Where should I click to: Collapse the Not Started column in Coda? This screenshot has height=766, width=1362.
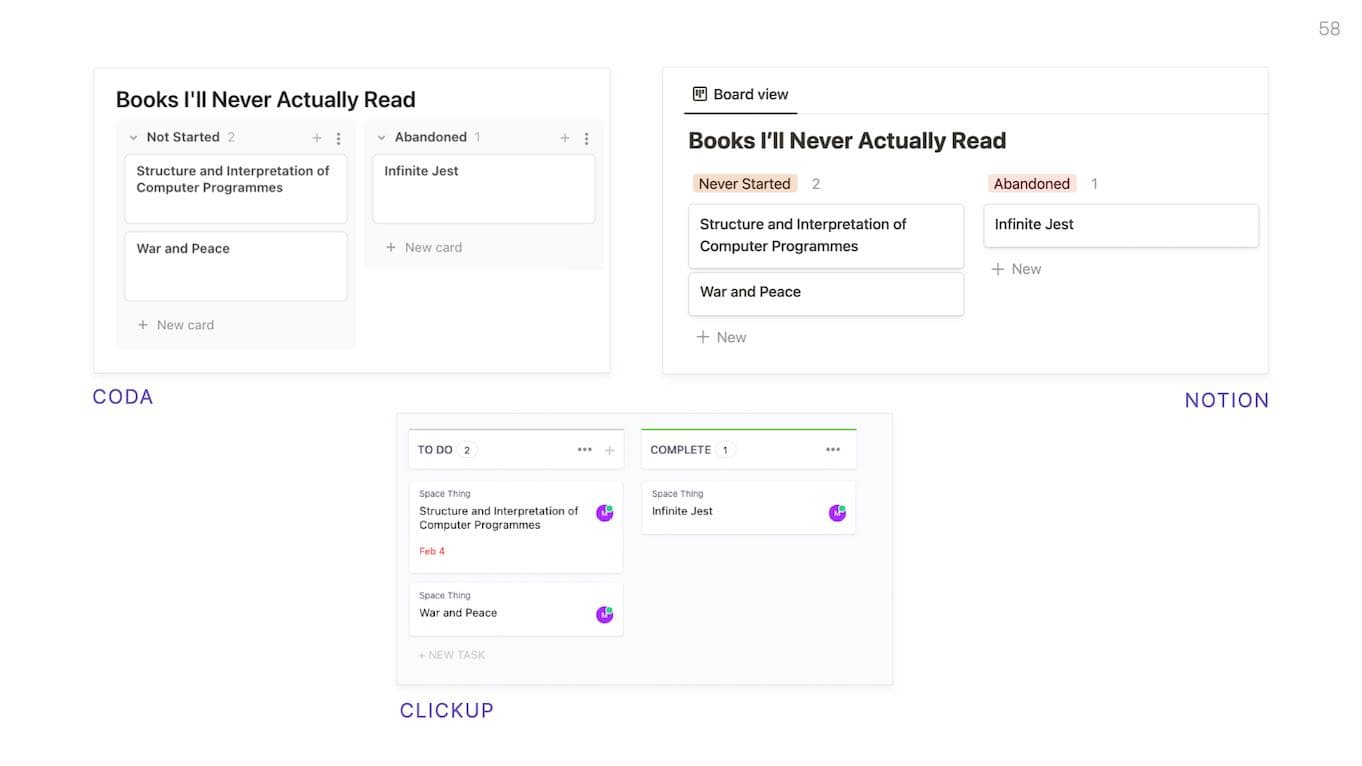[x=133, y=138]
